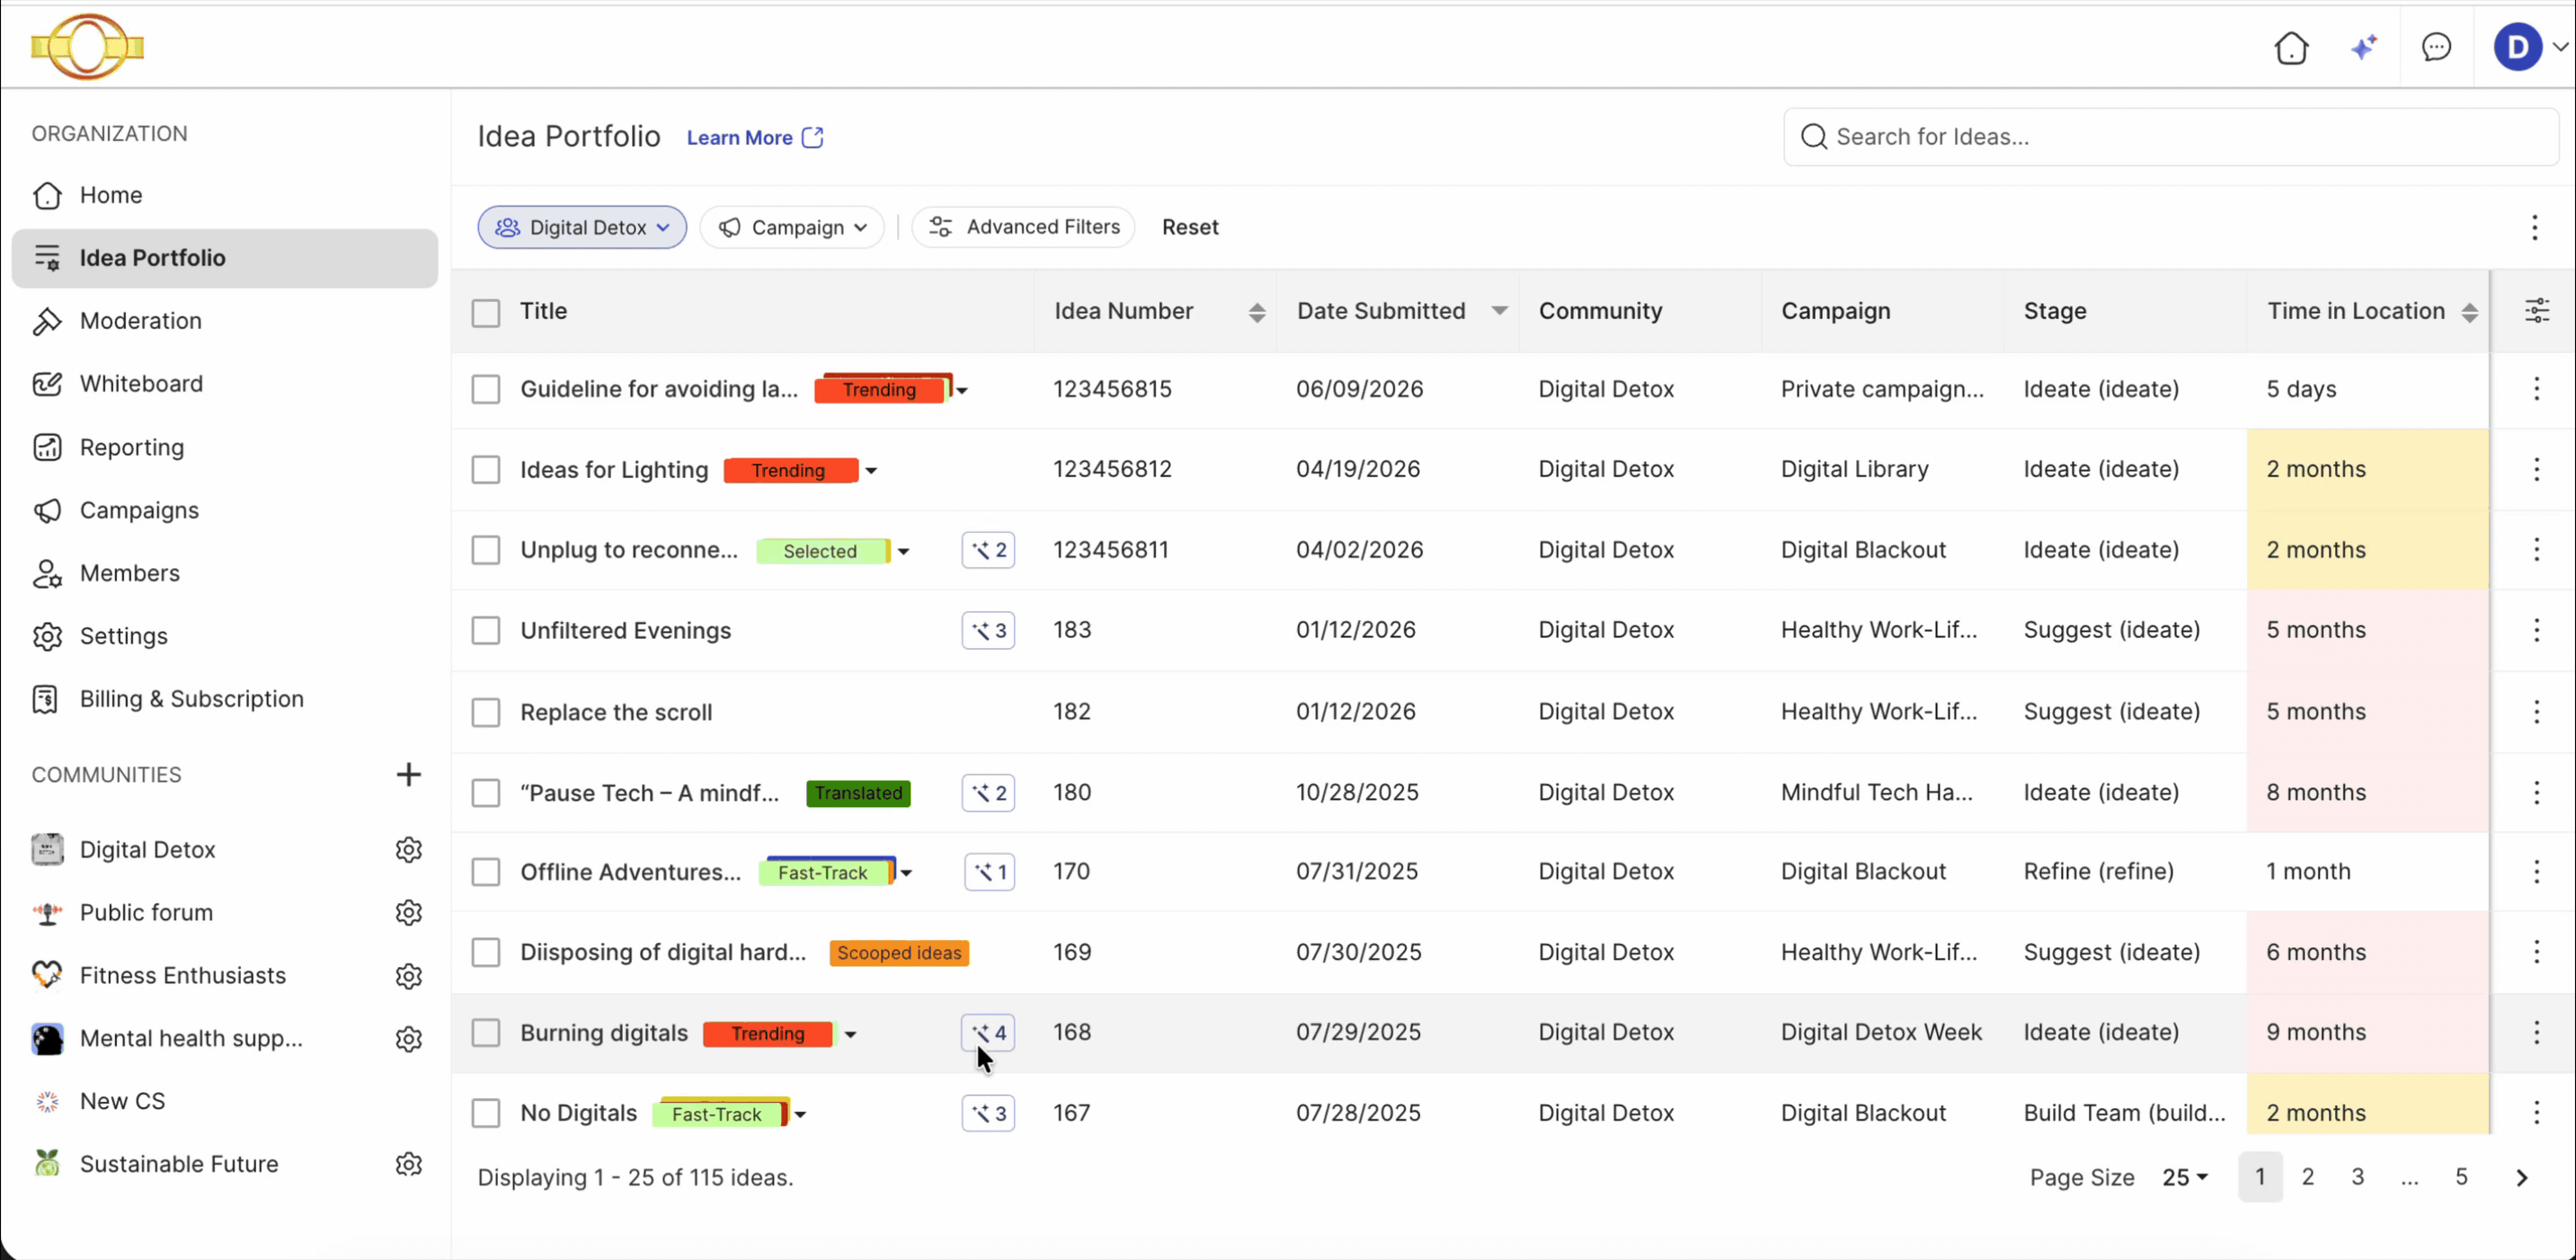Image resolution: width=2576 pixels, height=1260 pixels.
Task: Open Digital Detox community settings gear
Action: [x=408, y=849]
